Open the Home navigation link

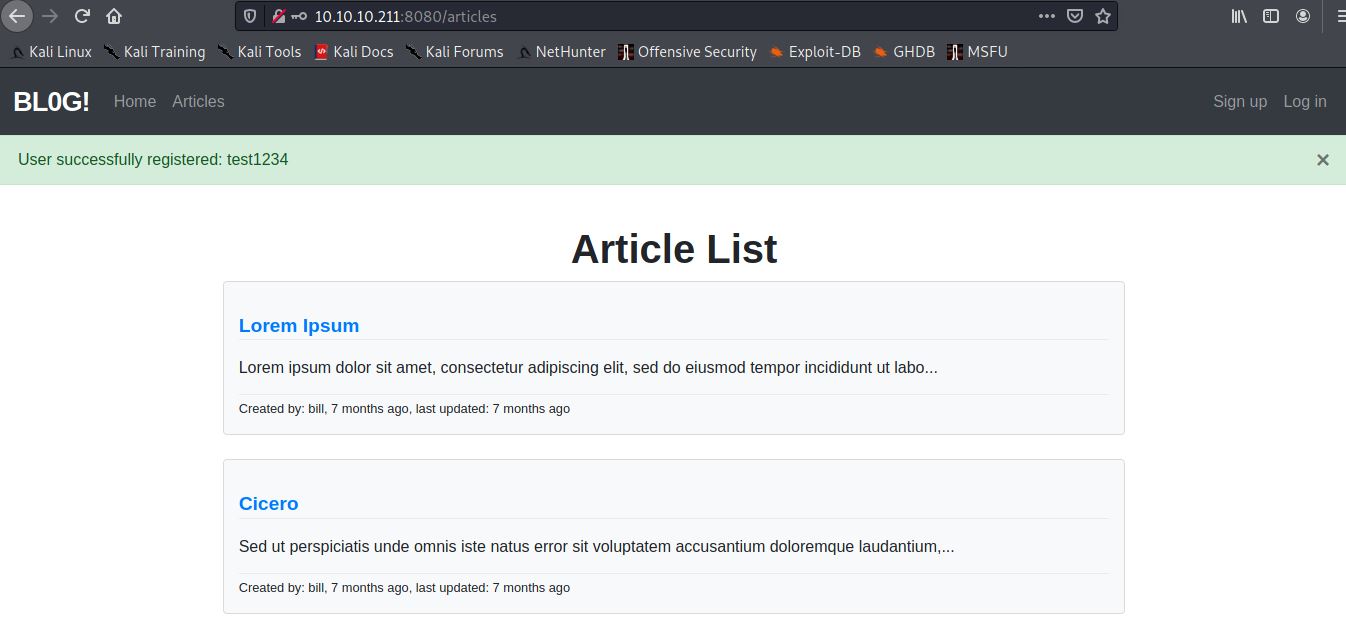(135, 101)
